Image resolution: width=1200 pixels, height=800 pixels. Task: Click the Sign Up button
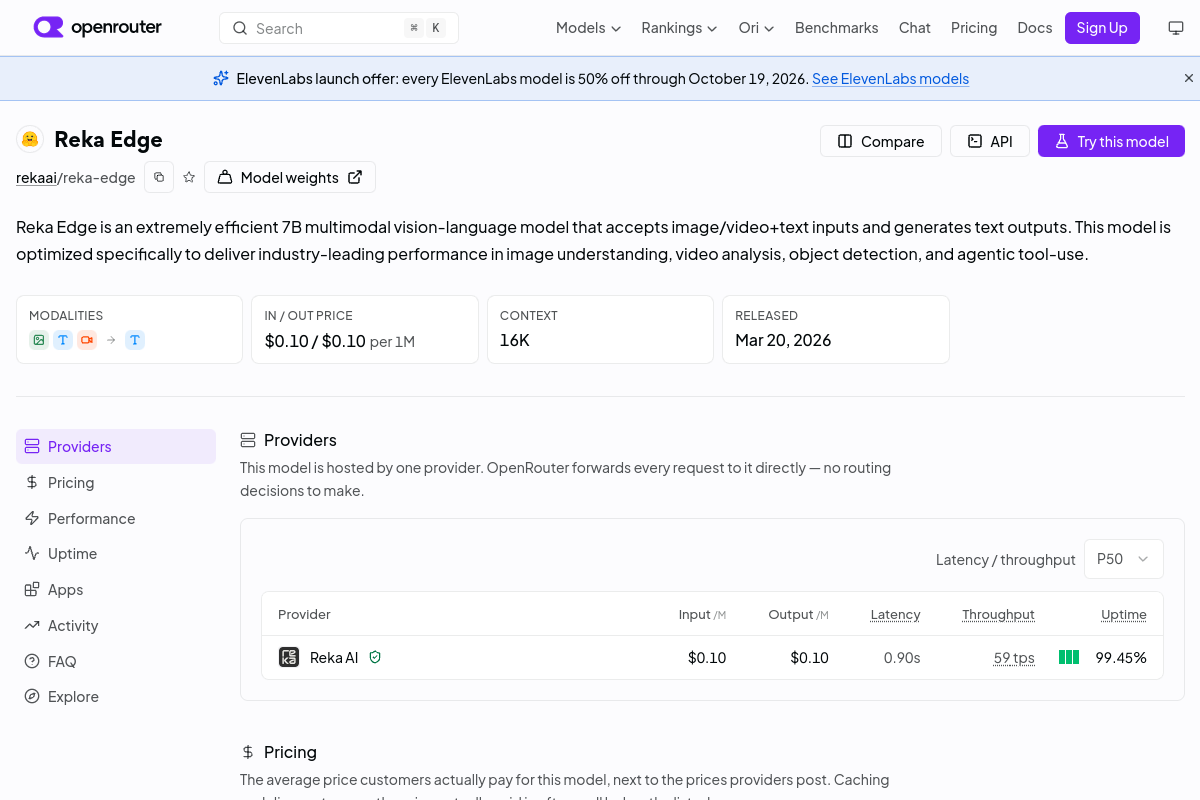tap(1102, 28)
